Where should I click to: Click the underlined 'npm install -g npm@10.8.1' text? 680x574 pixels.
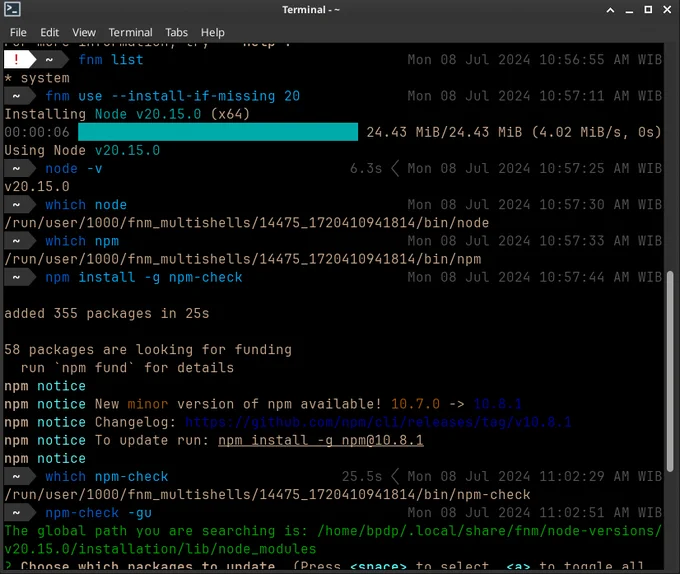click(320, 440)
